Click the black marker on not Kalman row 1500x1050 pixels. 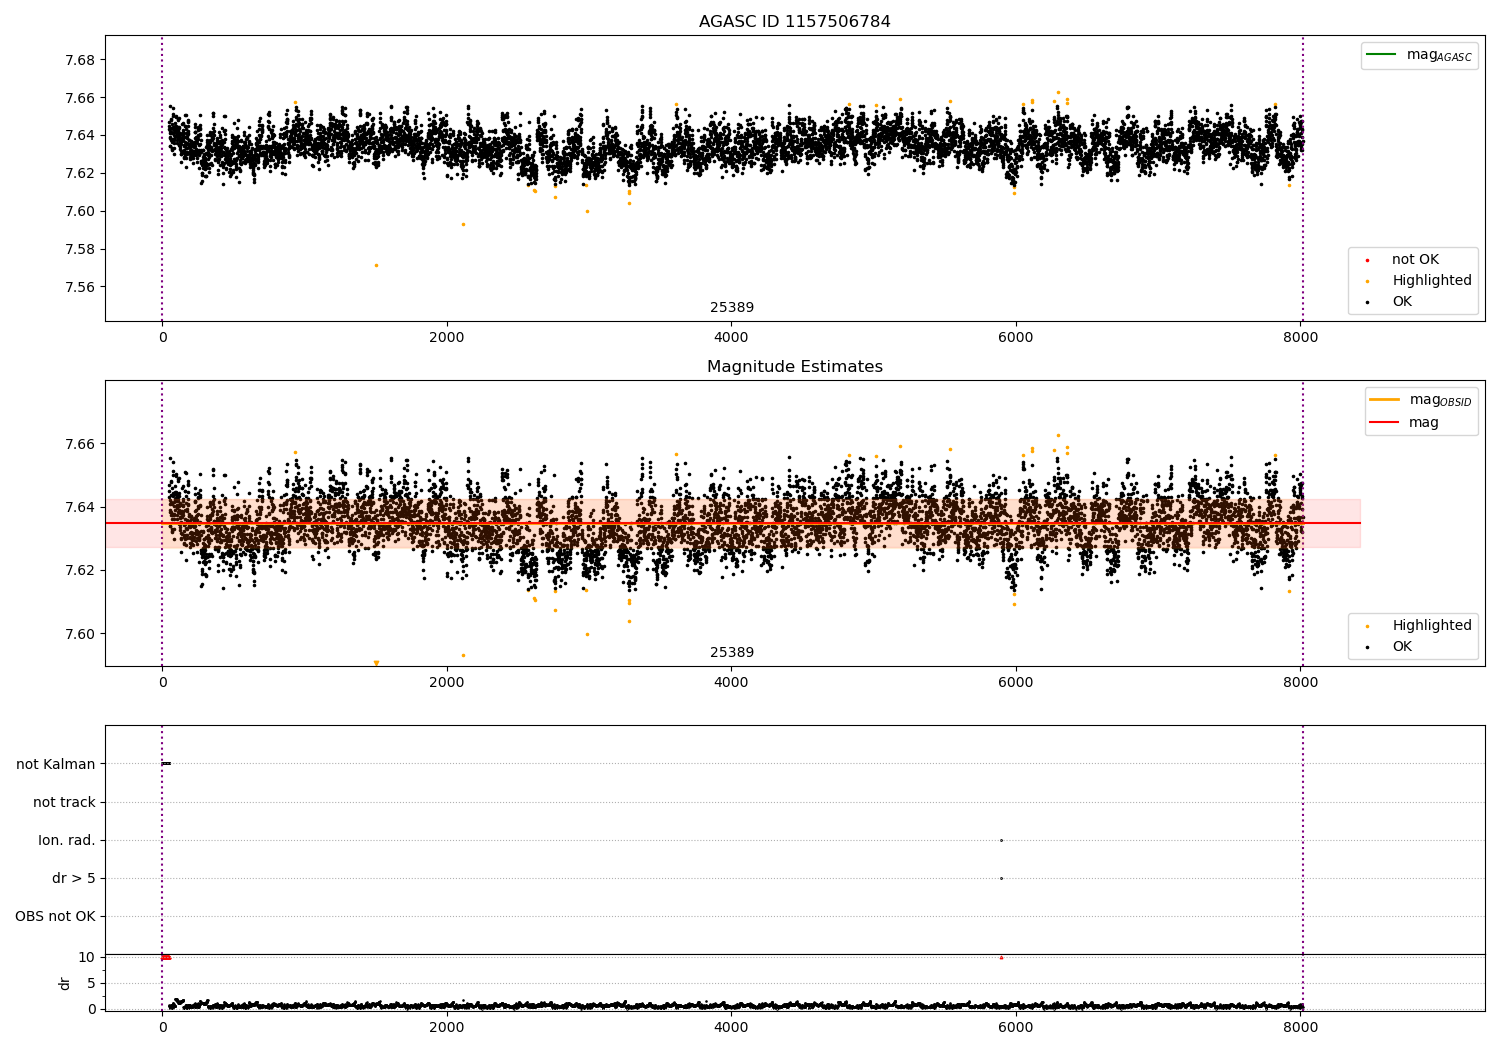[166, 764]
